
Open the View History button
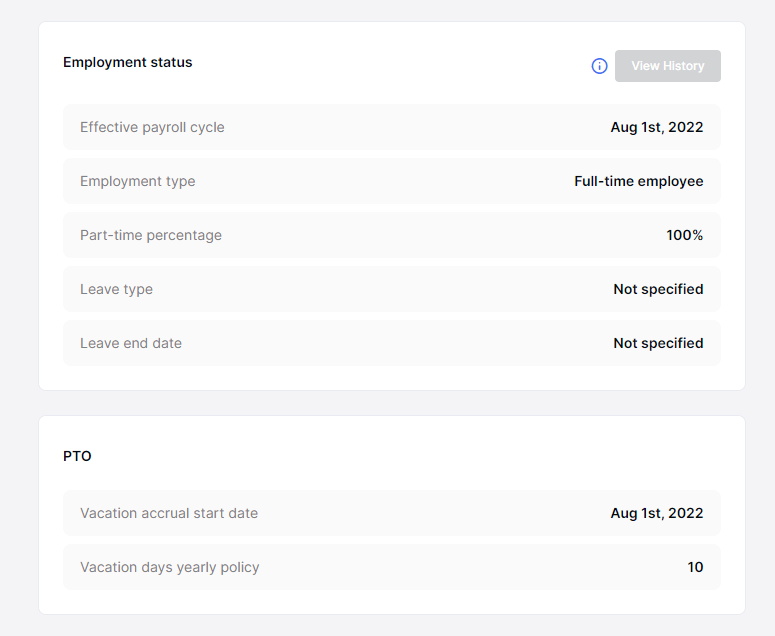[667, 66]
